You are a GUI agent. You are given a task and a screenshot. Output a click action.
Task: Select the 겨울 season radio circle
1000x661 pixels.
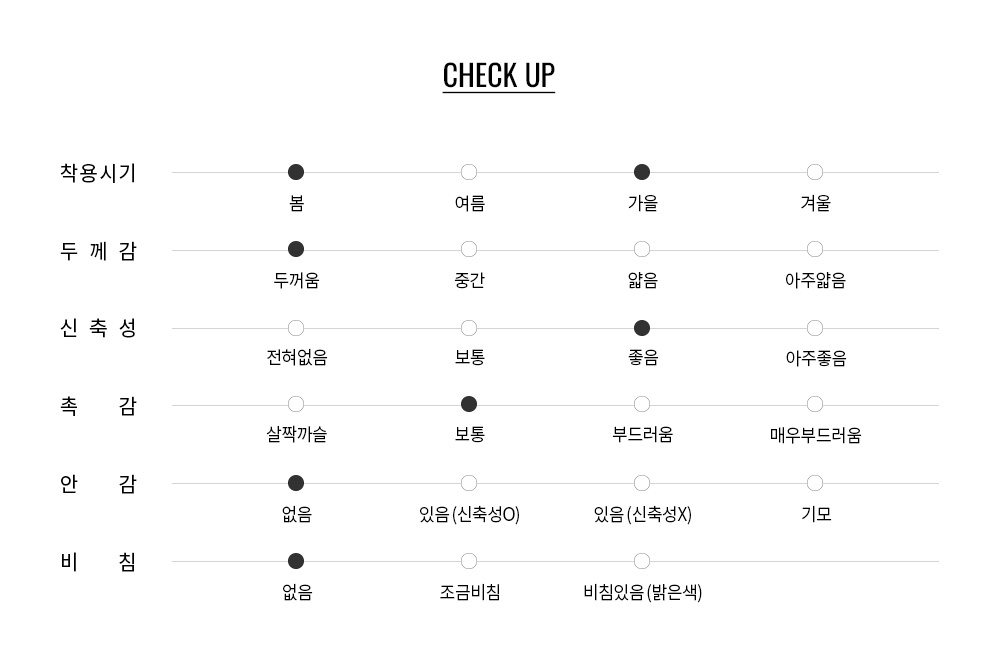tap(814, 172)
